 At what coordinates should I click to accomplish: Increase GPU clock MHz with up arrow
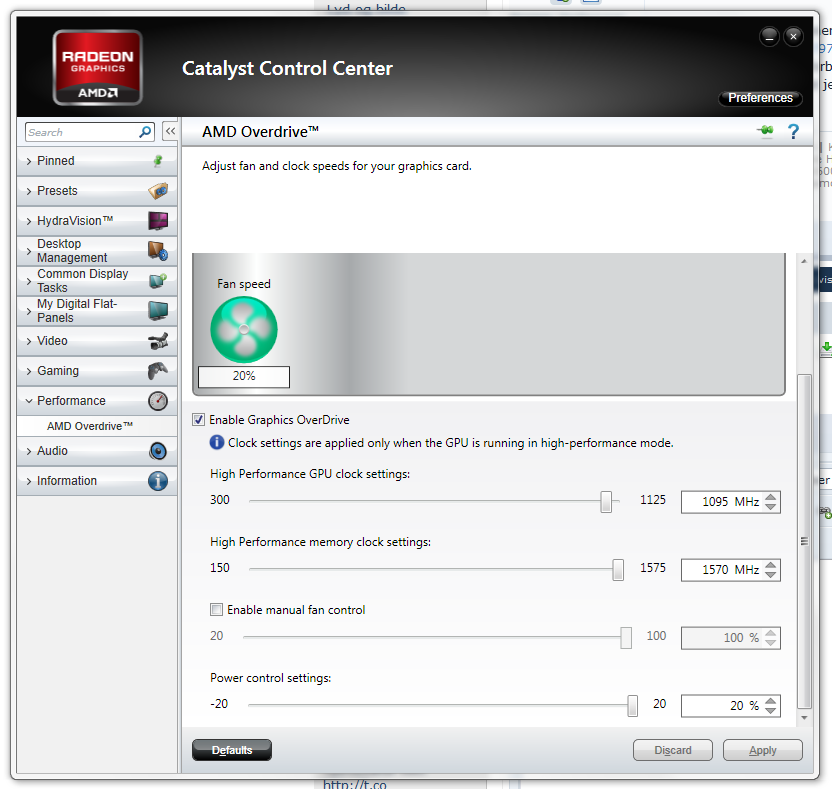point(771,497)
